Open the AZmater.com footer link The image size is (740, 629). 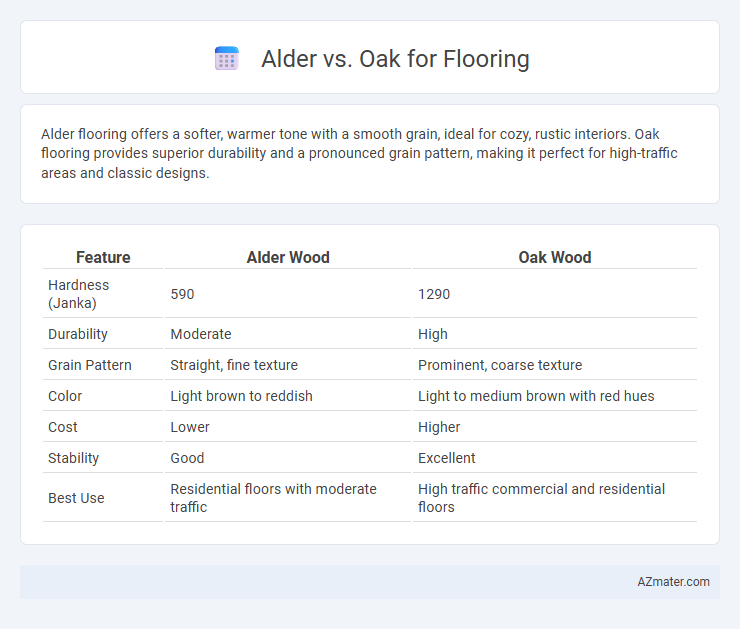(x=673, y=582)
